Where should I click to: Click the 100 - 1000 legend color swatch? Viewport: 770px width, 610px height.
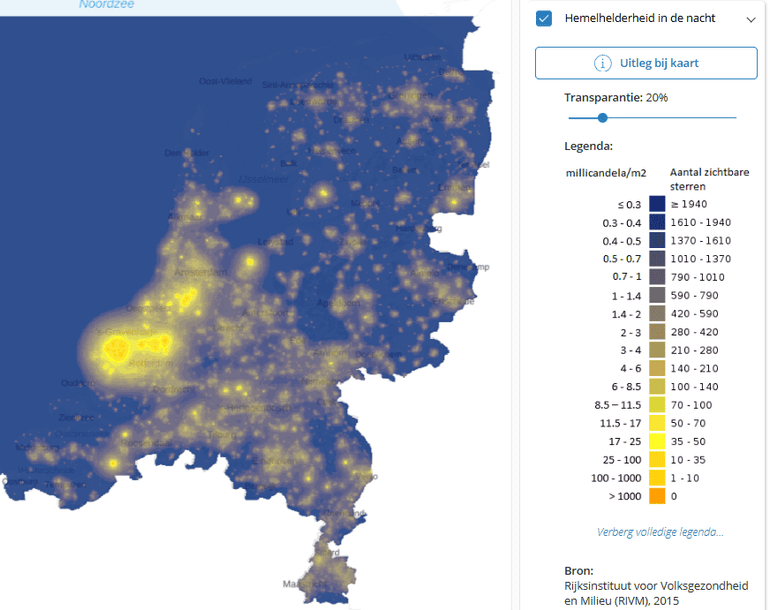click(x=657, y=478)
